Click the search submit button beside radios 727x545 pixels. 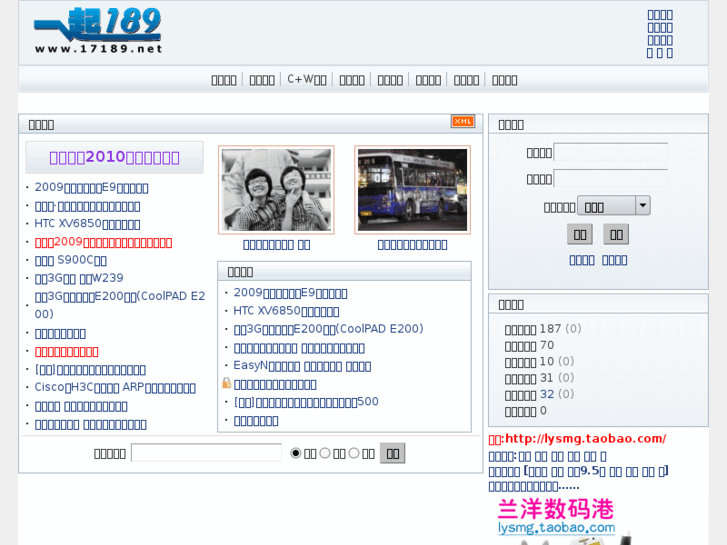coord(392,453)
